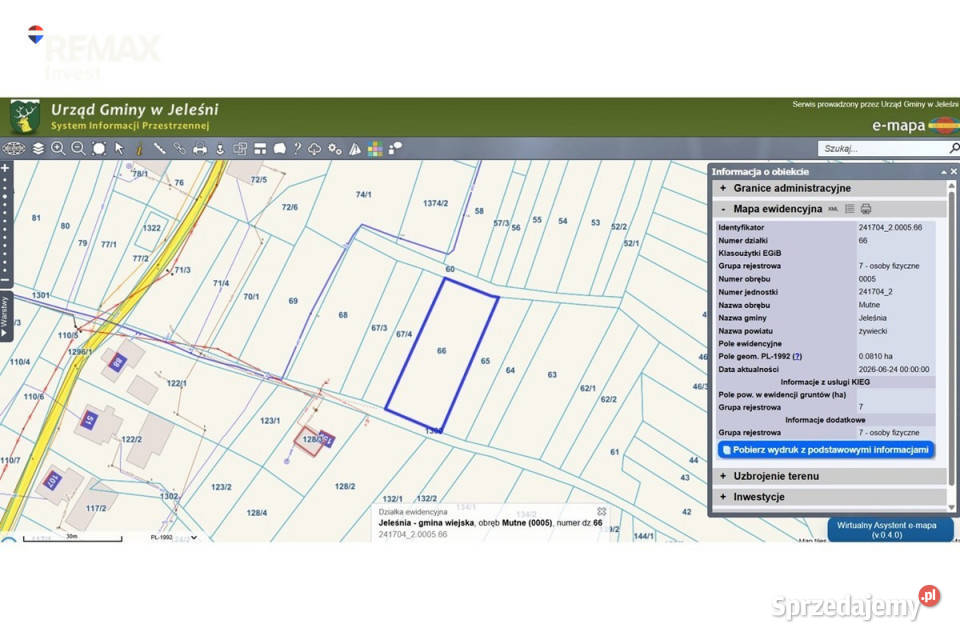Click the map zoom level slider track

[5, 224]
